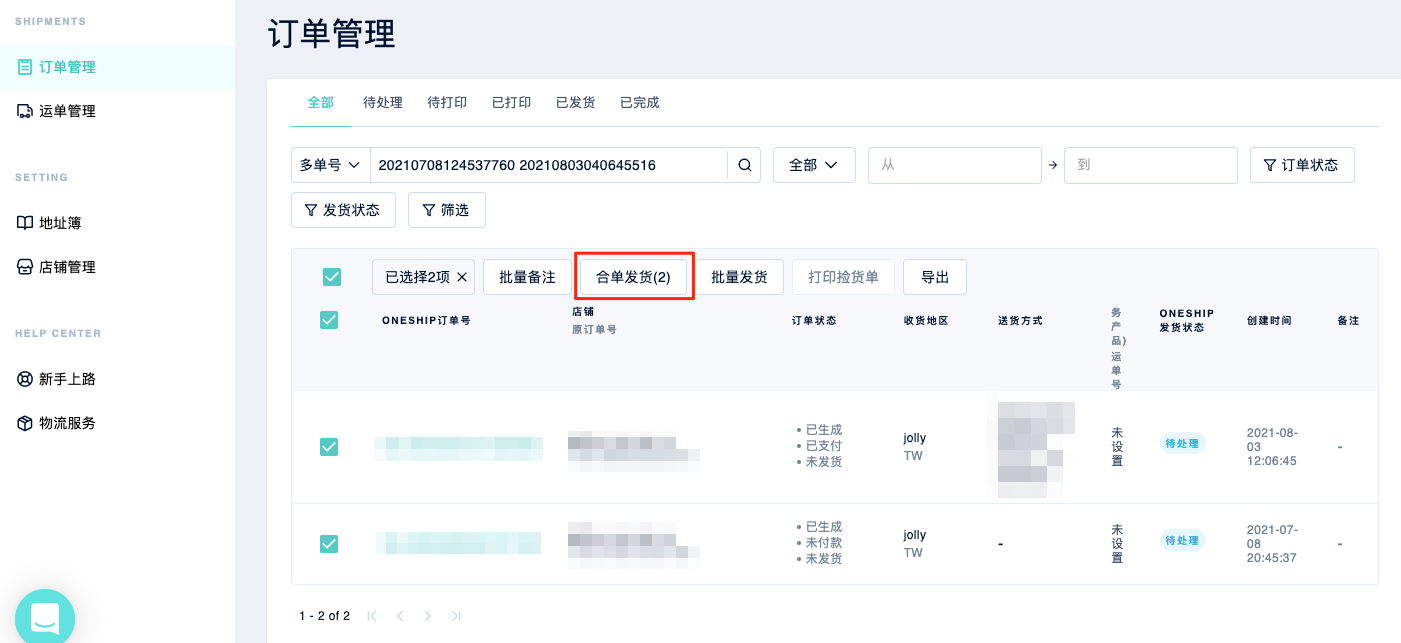Uncheck the order created 2021-07-08
This screenshot has width=1401, height=643.
pos(328,544)
